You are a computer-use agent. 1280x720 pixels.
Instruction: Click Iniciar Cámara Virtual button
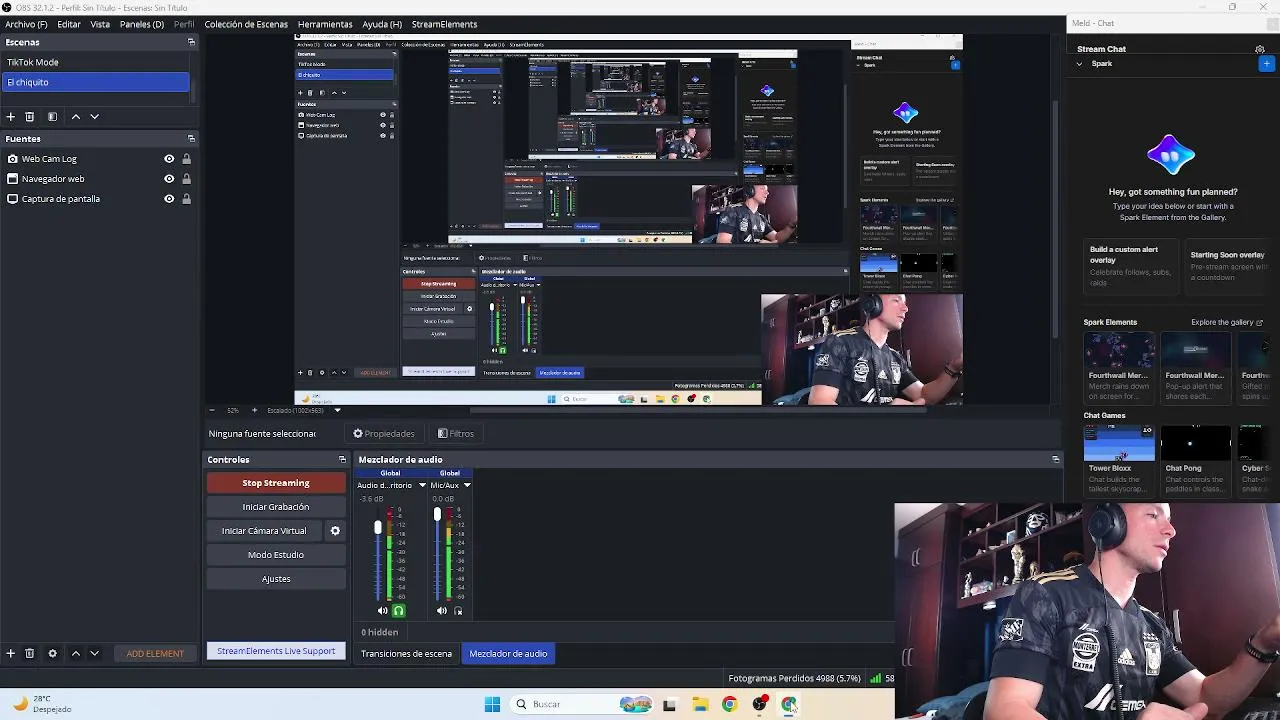click(264, 531)
